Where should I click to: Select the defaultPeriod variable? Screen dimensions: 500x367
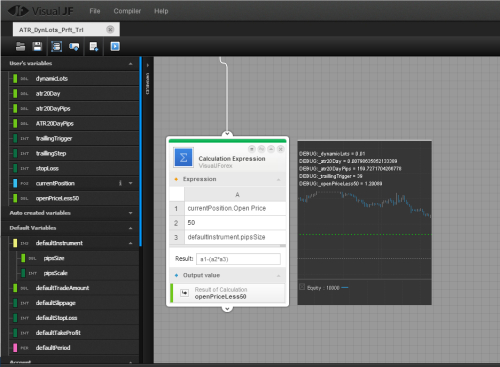click(x=73, y=348)
